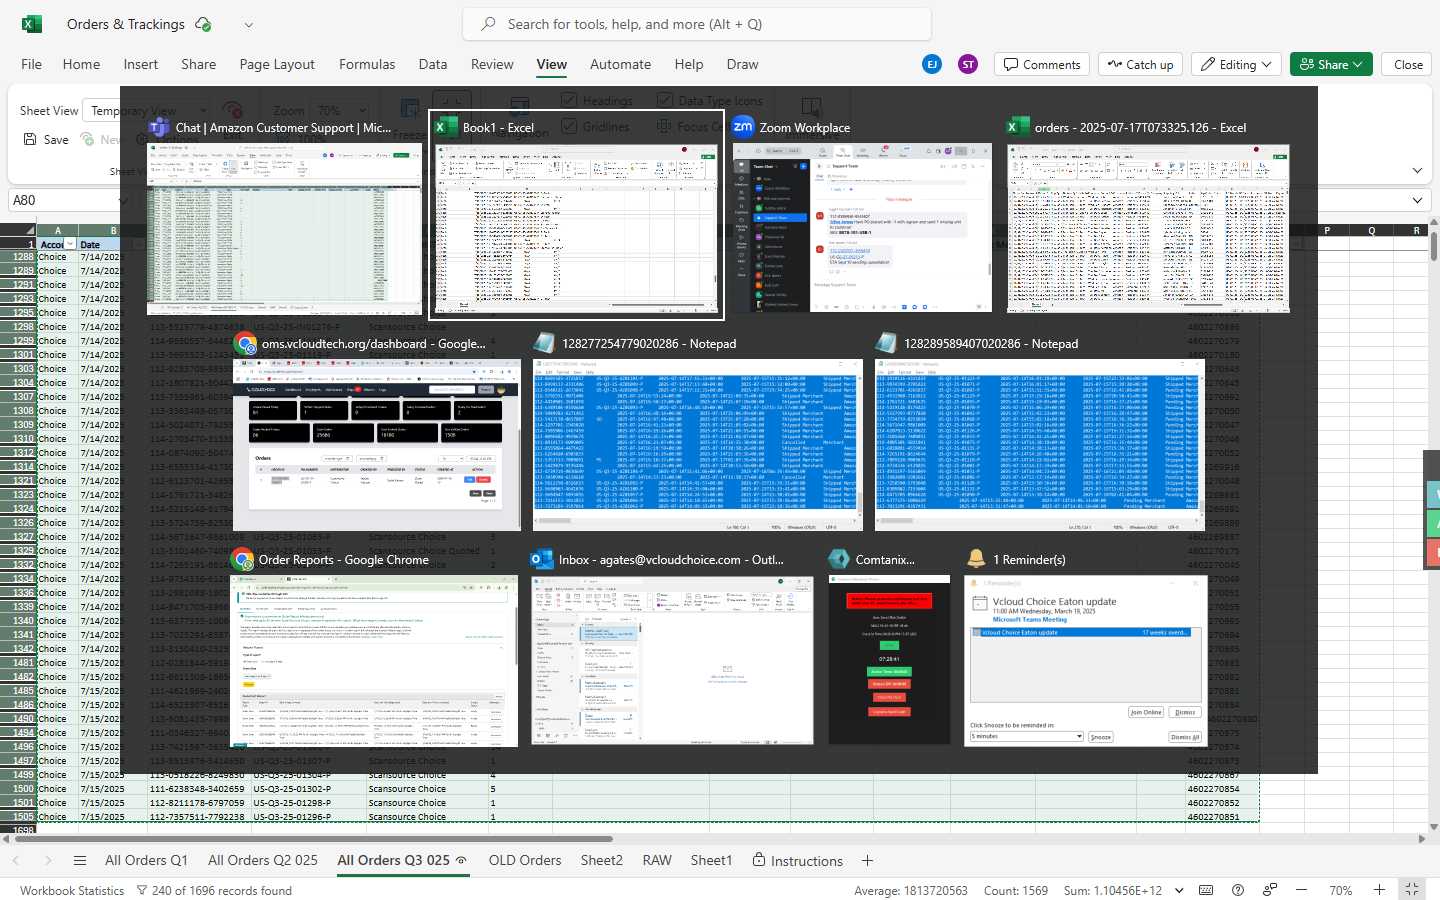Click the ST user presence avatar
1440x900 pixels.
pyautogui.click(x=967, y=64)
